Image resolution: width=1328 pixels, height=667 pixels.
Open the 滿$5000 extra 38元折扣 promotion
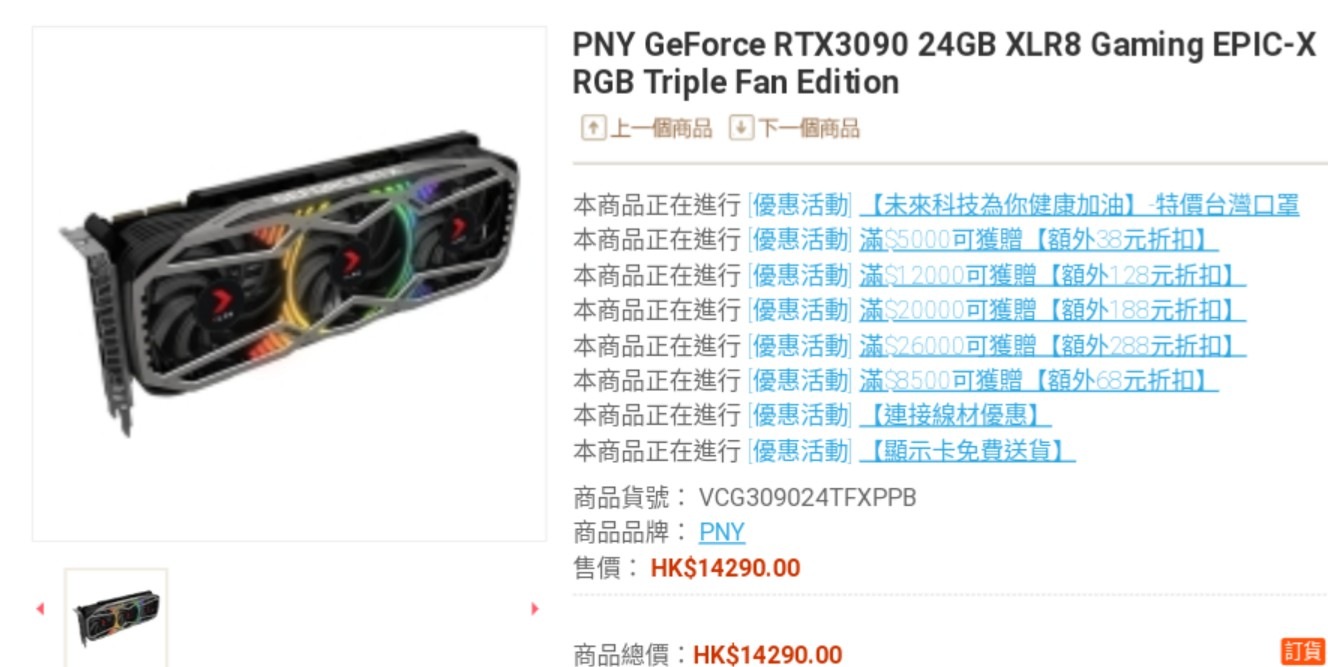1038,240
